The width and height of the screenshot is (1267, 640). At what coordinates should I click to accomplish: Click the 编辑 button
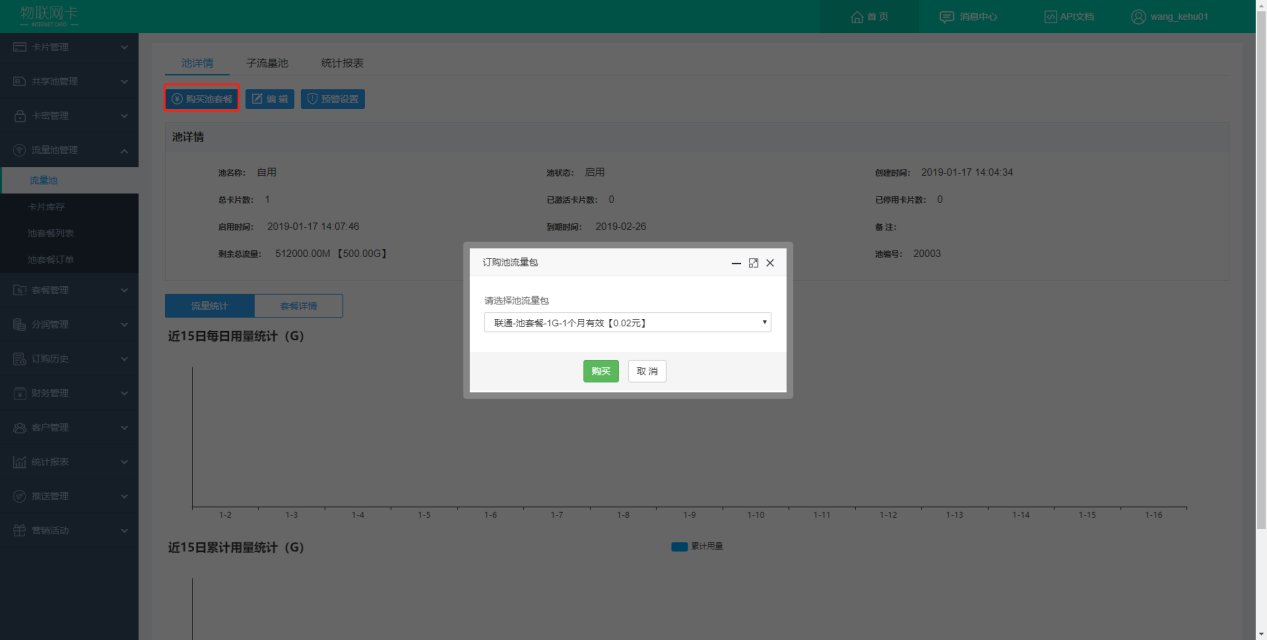[x=270, y=99]
